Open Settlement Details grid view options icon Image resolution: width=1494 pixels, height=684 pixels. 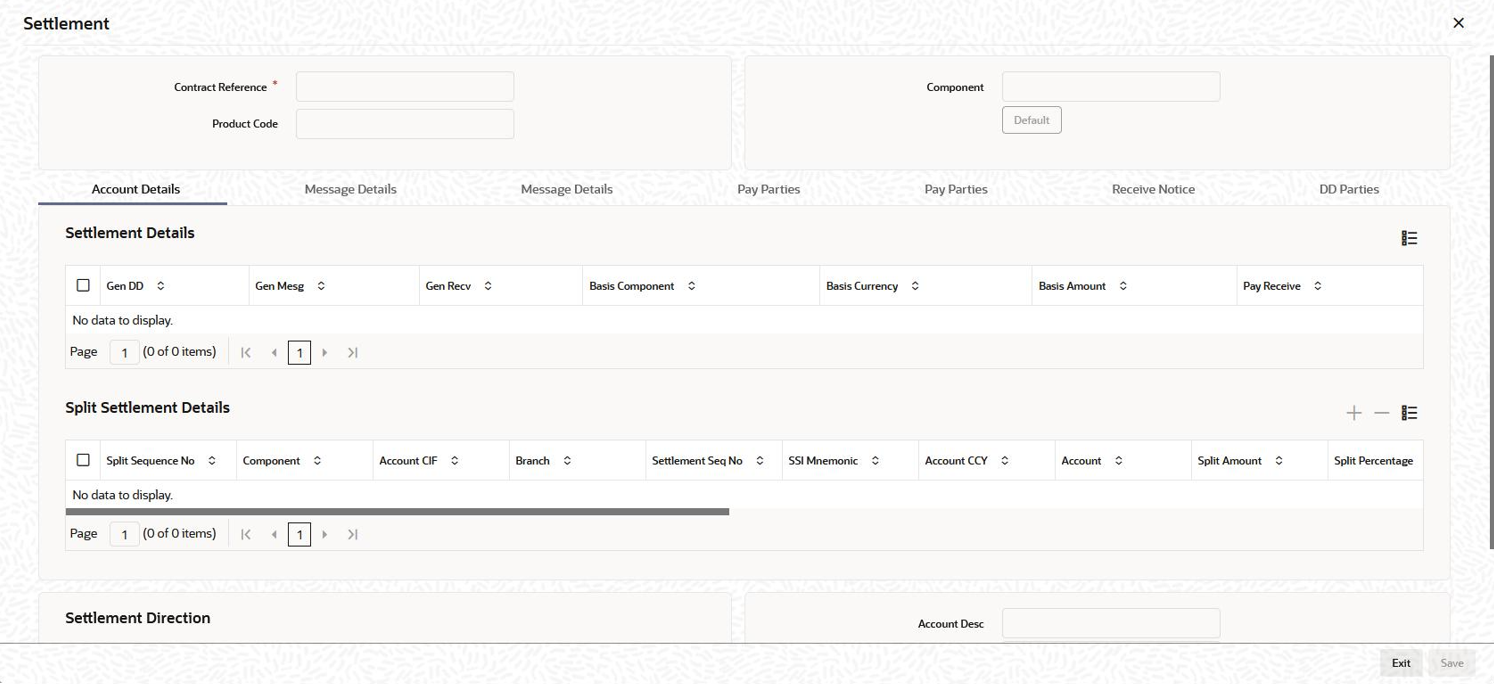point(1409,238)
